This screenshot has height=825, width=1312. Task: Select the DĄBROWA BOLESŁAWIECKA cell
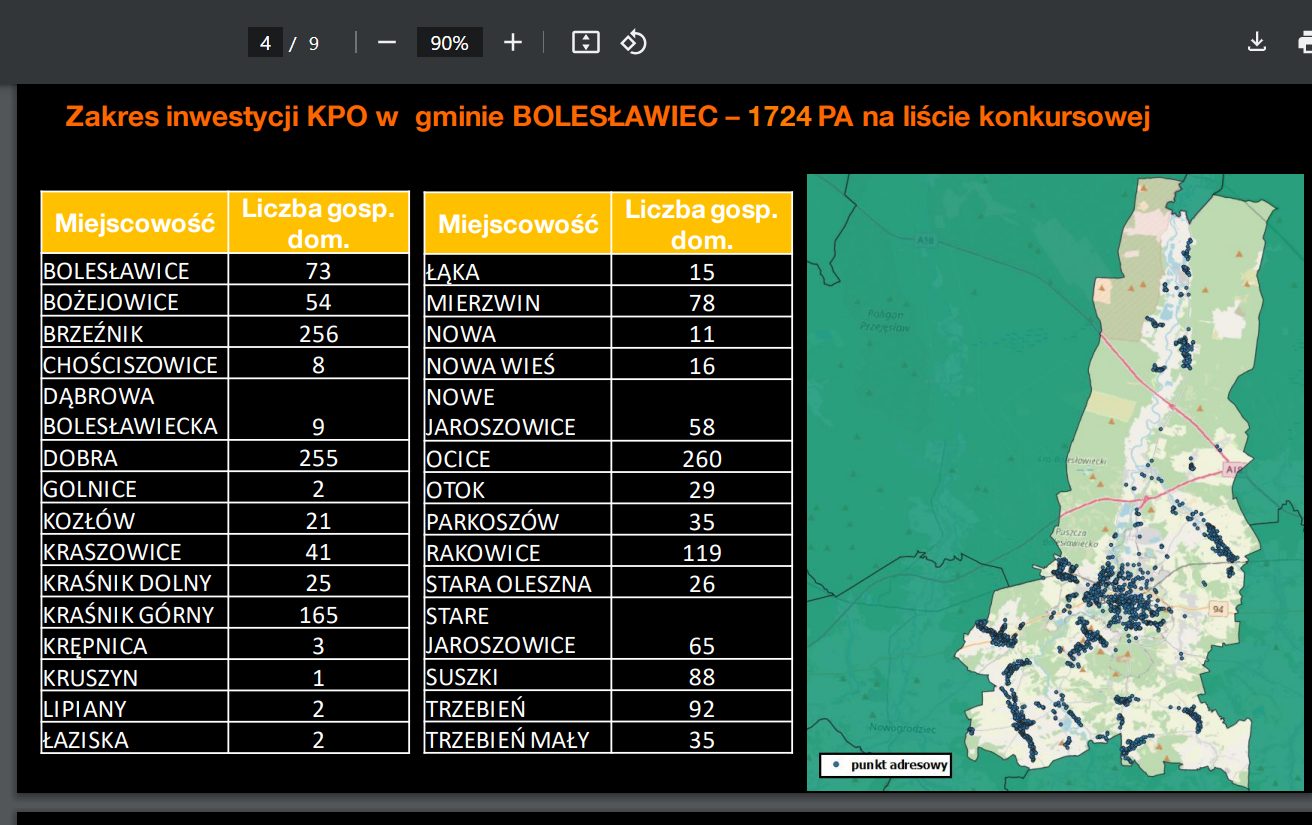pos(134,410)
